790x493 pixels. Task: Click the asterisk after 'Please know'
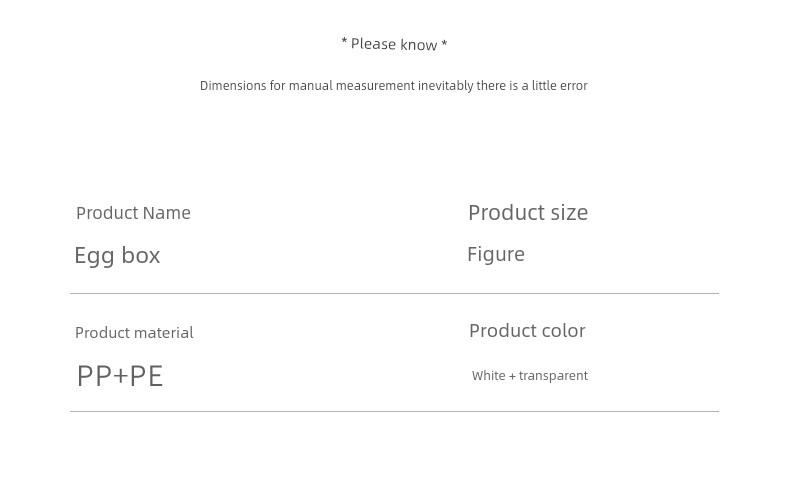[444, 42]
